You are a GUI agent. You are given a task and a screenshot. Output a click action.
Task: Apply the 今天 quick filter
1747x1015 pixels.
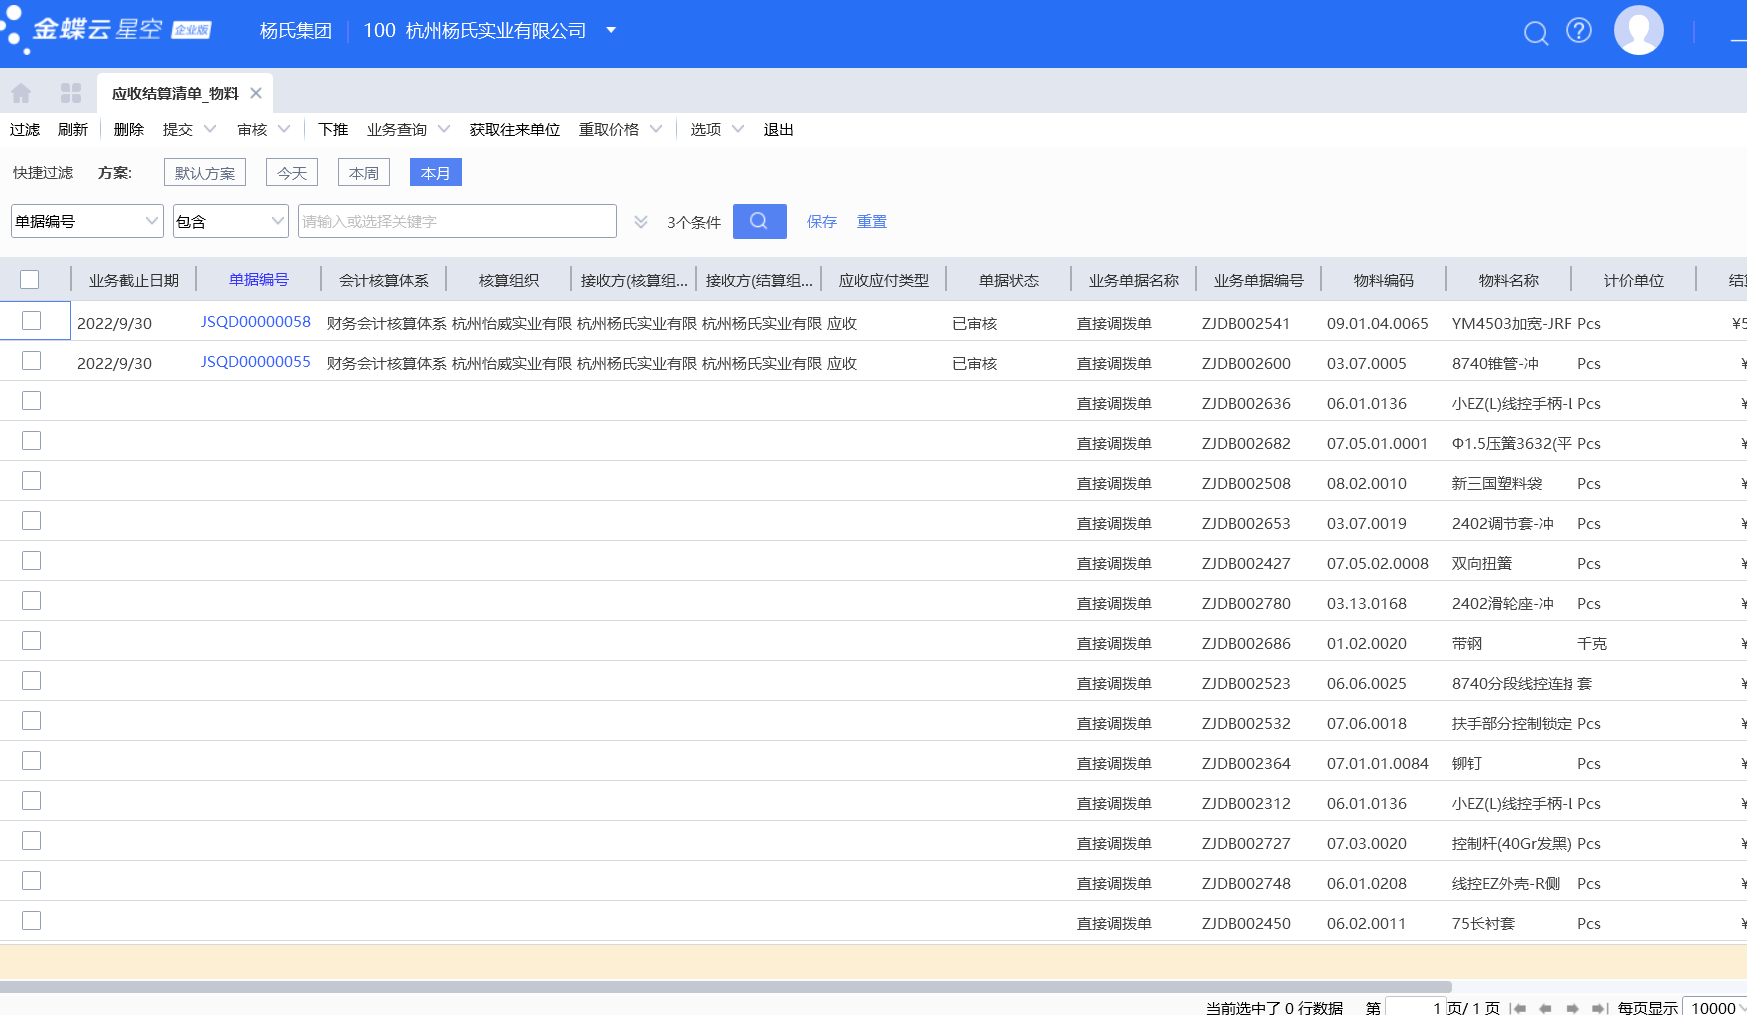pos(292,172)
